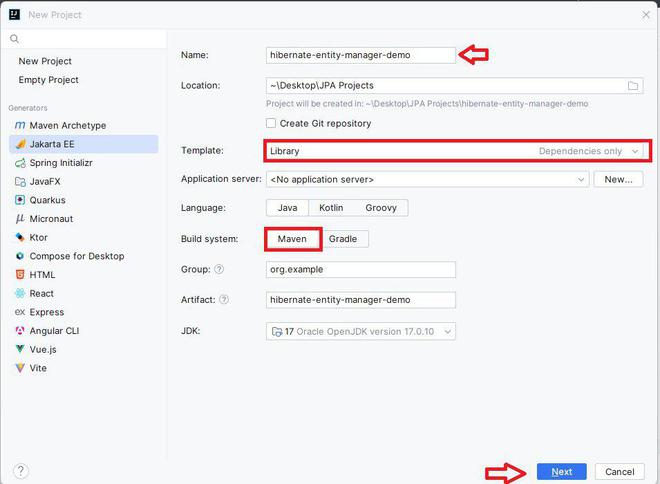This screenshot has width=660, height=484.
Task: Select the Quarkus generator
Action: (x=84, y=200)
